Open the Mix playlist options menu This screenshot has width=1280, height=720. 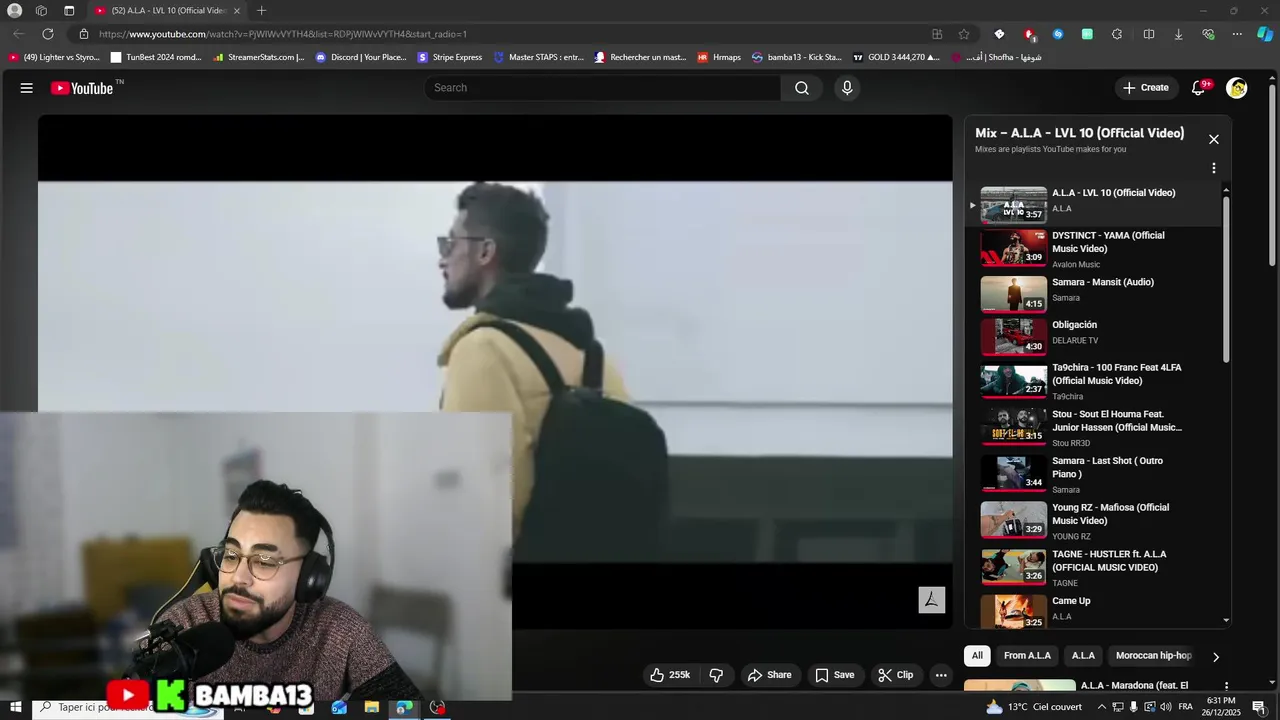point(1214,169)
